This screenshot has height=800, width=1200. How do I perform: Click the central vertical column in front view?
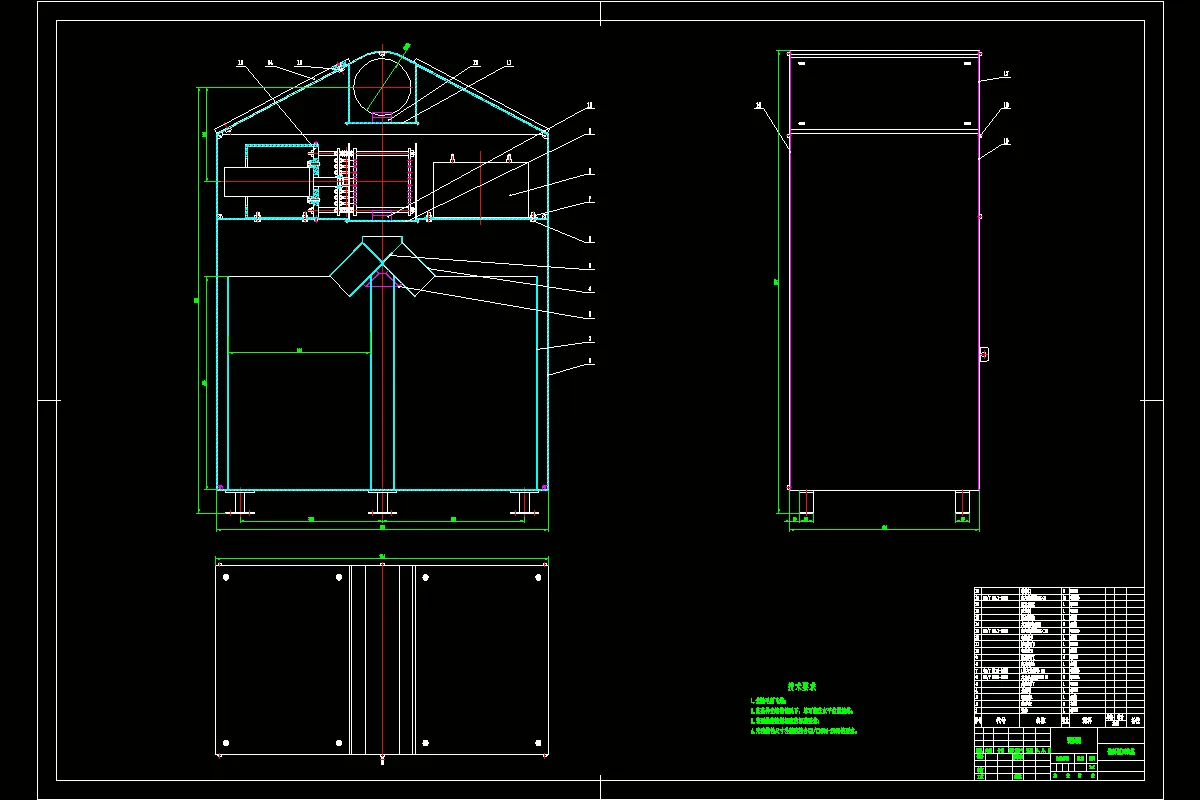(x=383, y=385)
